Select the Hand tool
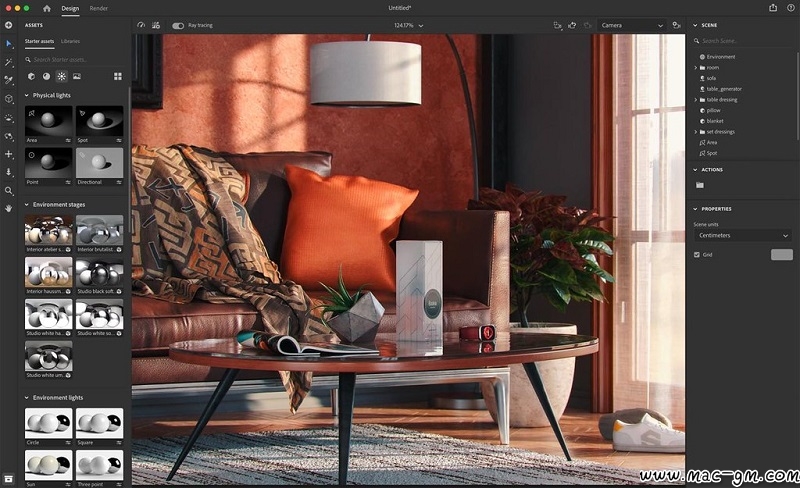The width and height of the screenshot is (800, 488). (9, 208)
